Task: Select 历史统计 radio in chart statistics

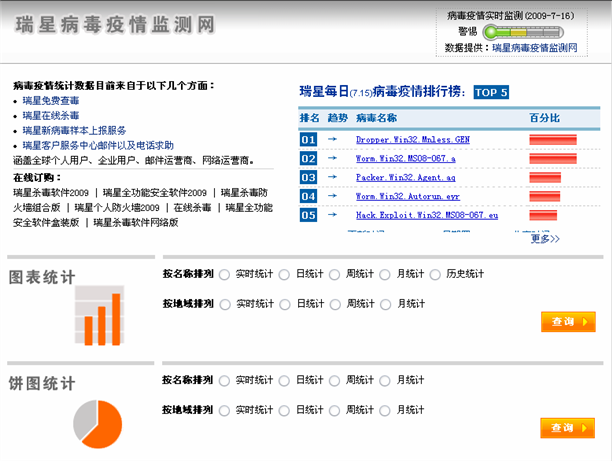Action: pos(435,274)
